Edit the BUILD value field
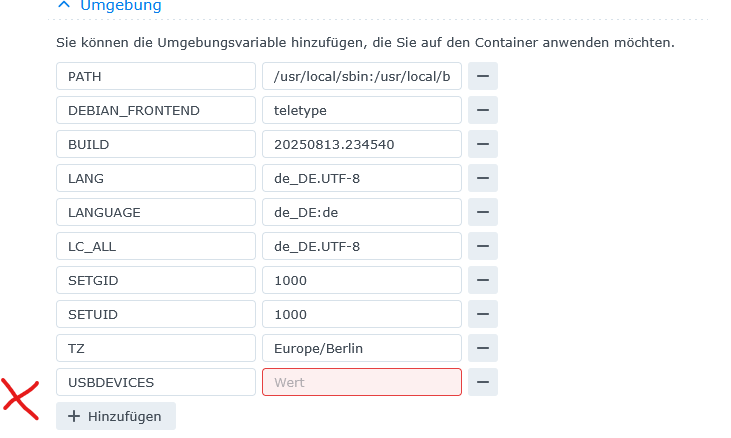731x438 pixels. (361, 144)
